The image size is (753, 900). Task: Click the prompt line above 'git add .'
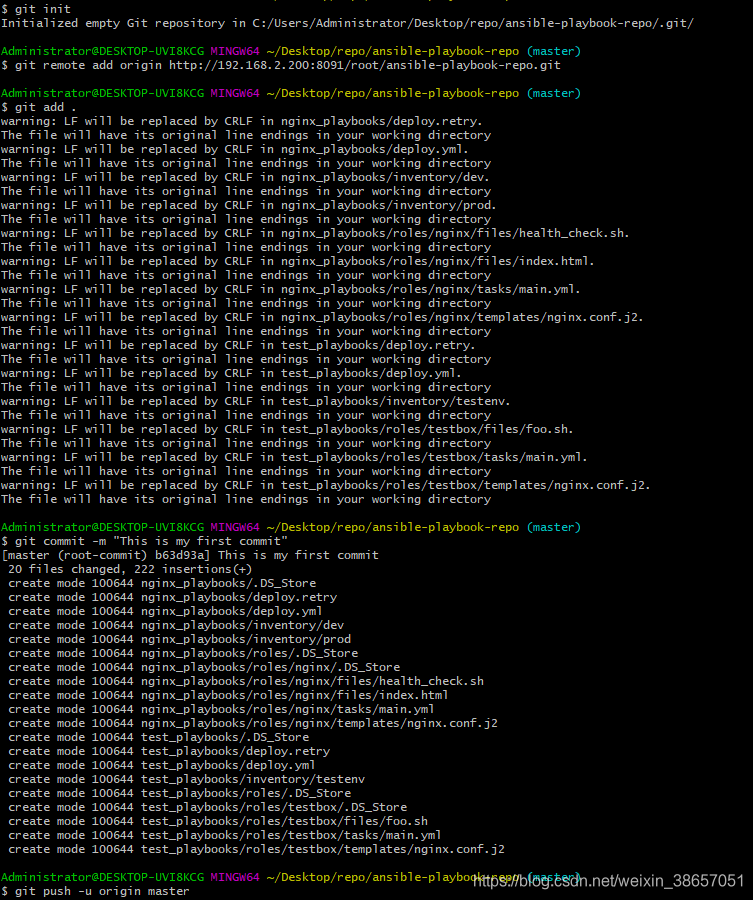[291, 93]
